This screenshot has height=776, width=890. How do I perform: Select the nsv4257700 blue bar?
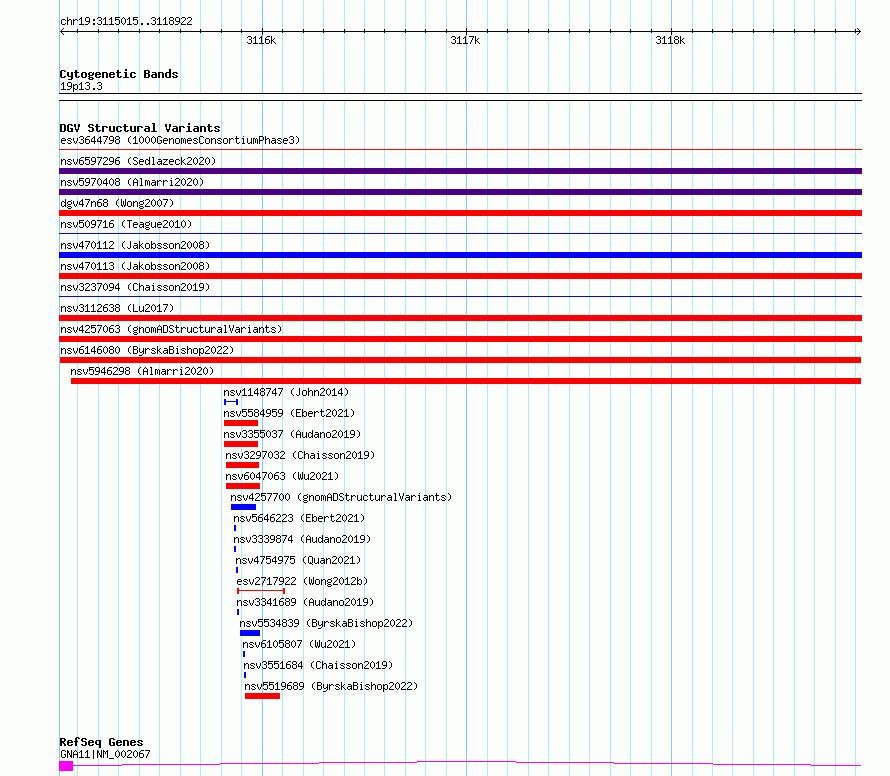point(244,507)
